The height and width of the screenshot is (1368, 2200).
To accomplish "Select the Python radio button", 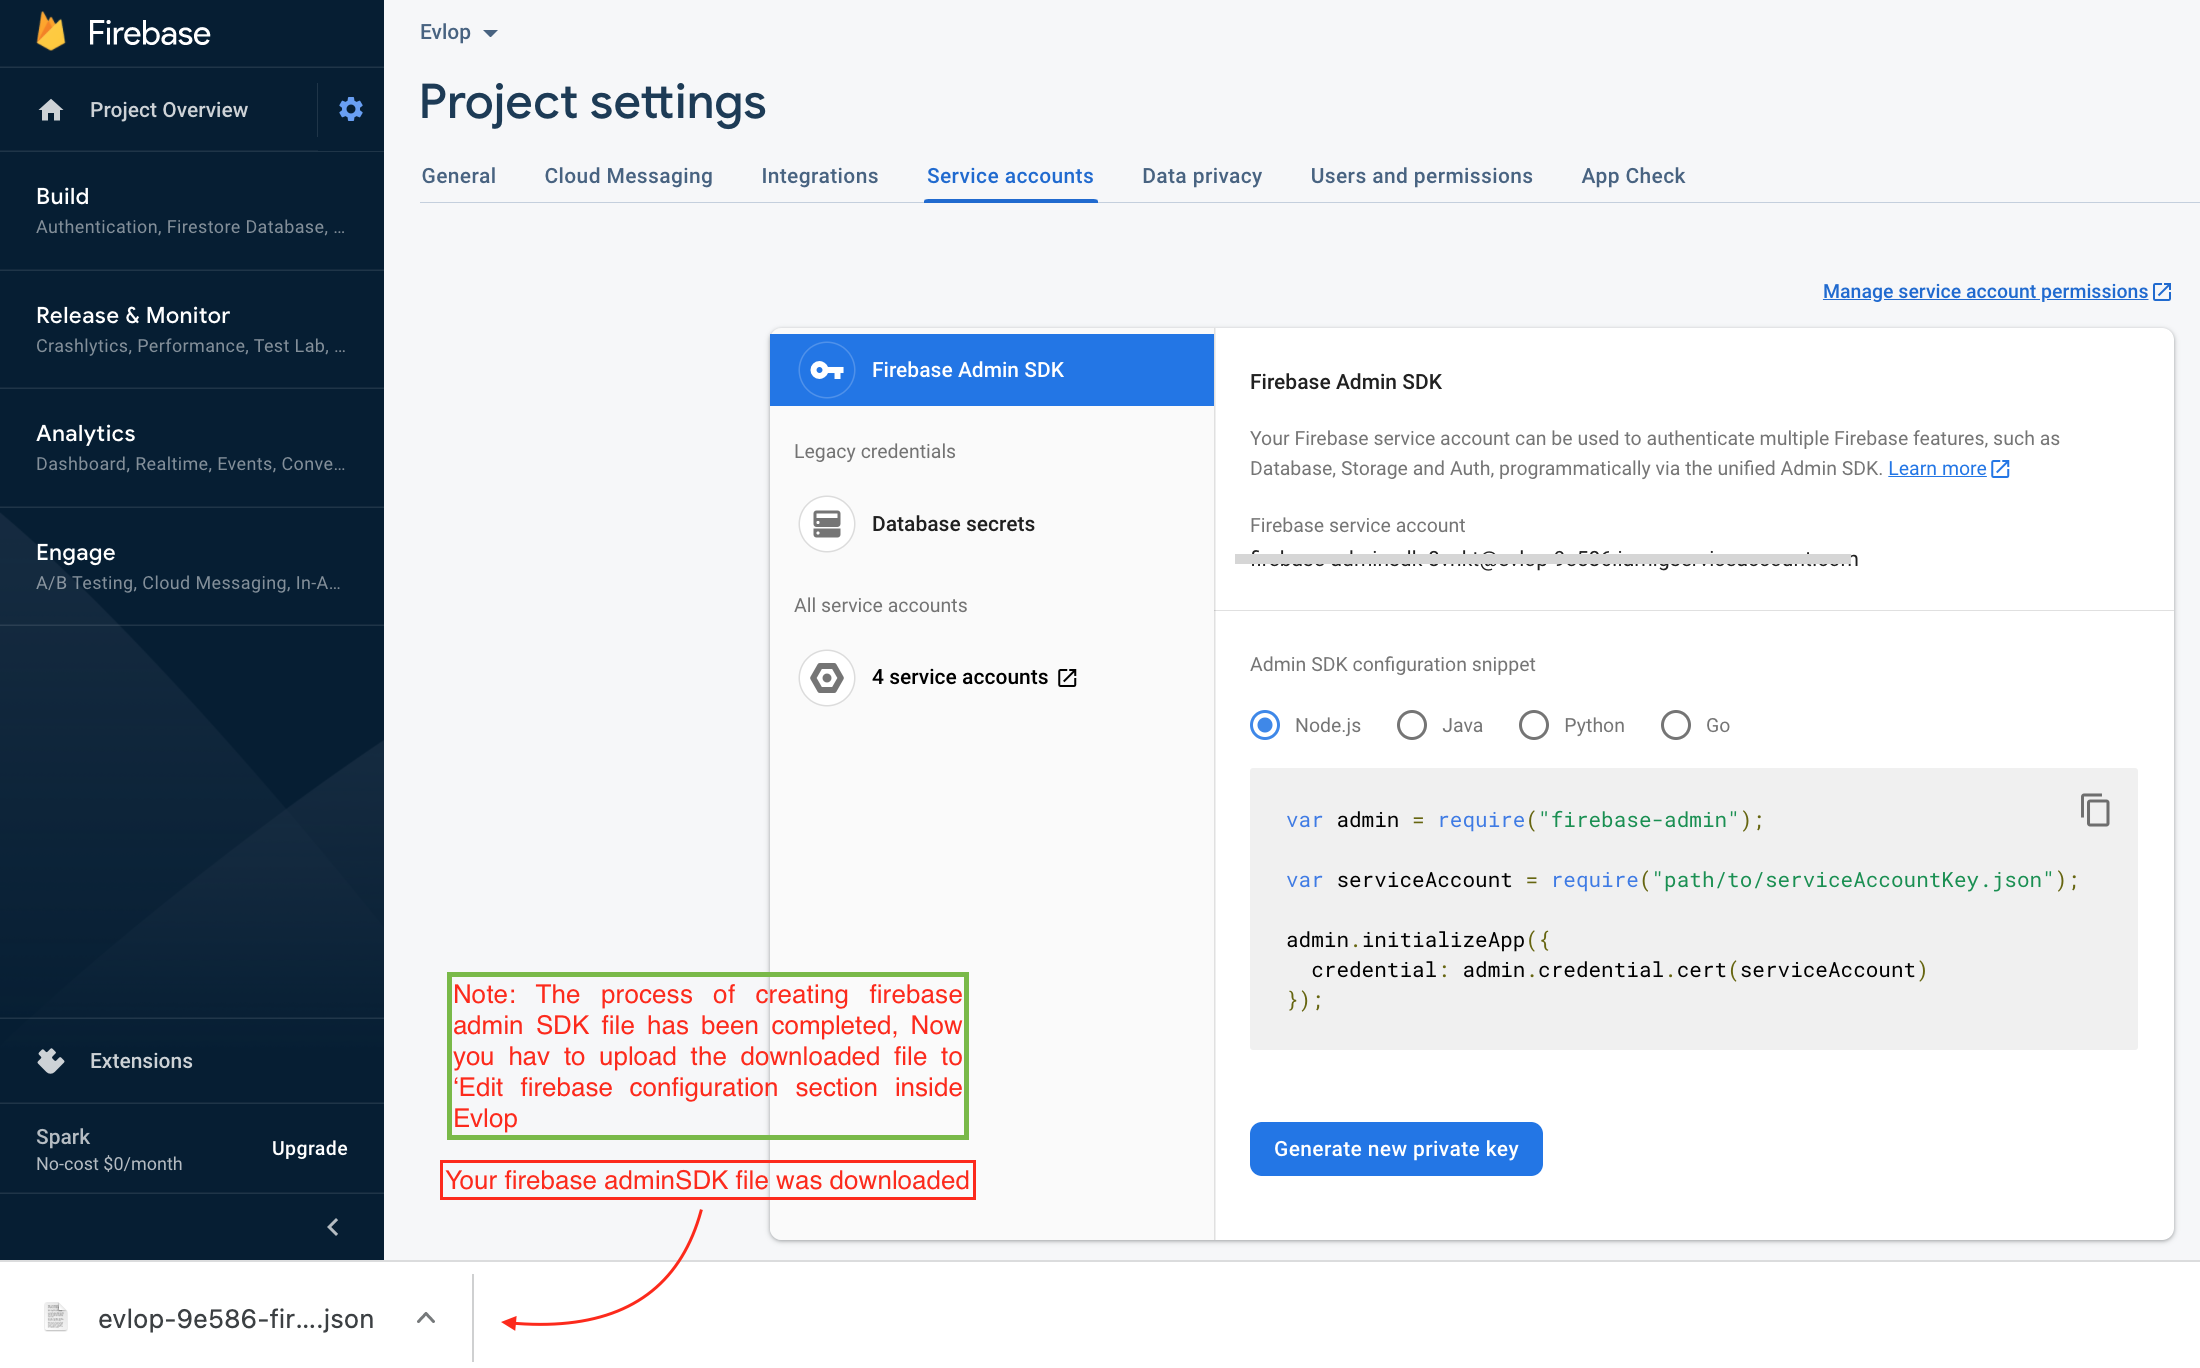I will [1534, 725].
